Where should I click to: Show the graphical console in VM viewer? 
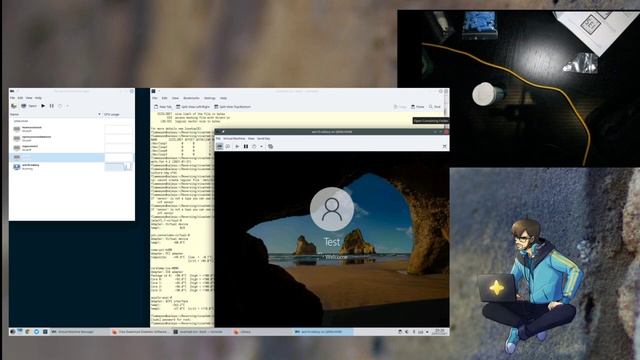[x=220, y=146]
